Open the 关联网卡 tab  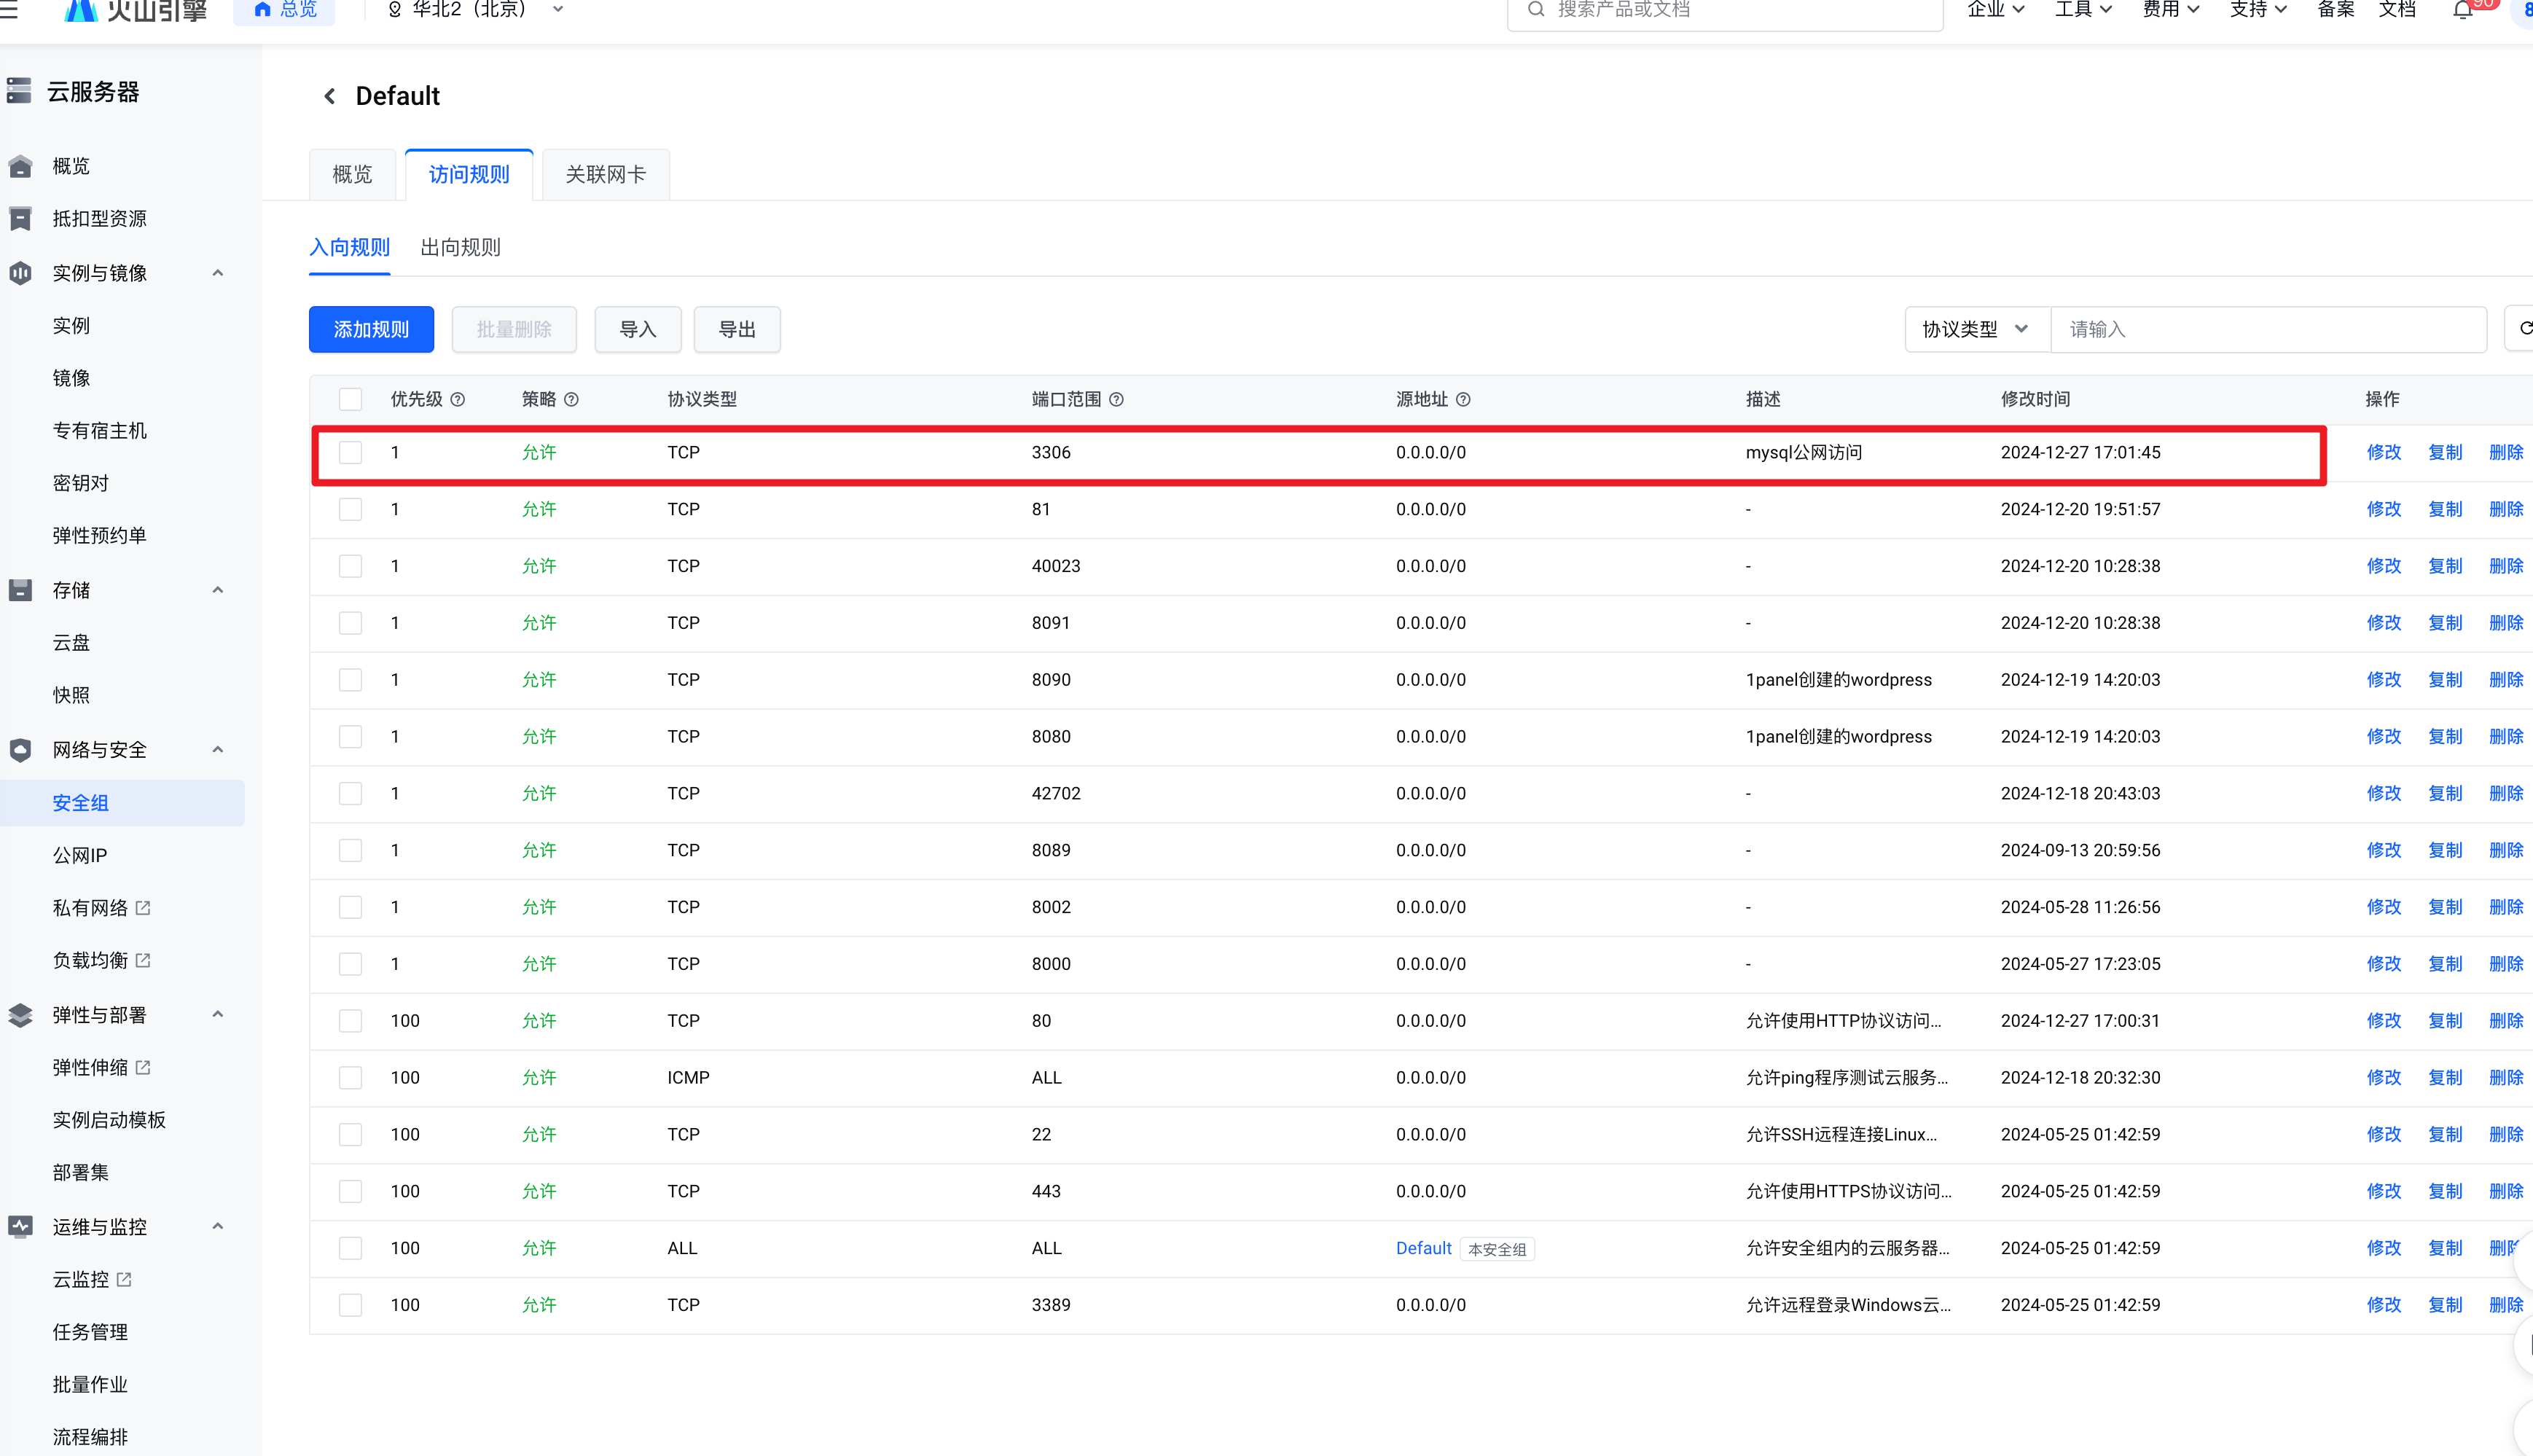[x=605, y=175]
